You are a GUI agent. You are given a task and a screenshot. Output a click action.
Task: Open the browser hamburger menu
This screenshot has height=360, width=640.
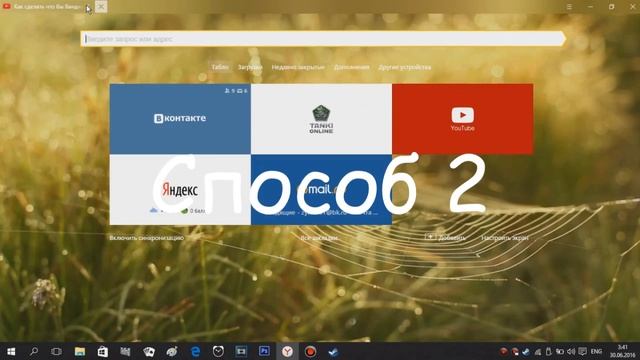point(569,7)
